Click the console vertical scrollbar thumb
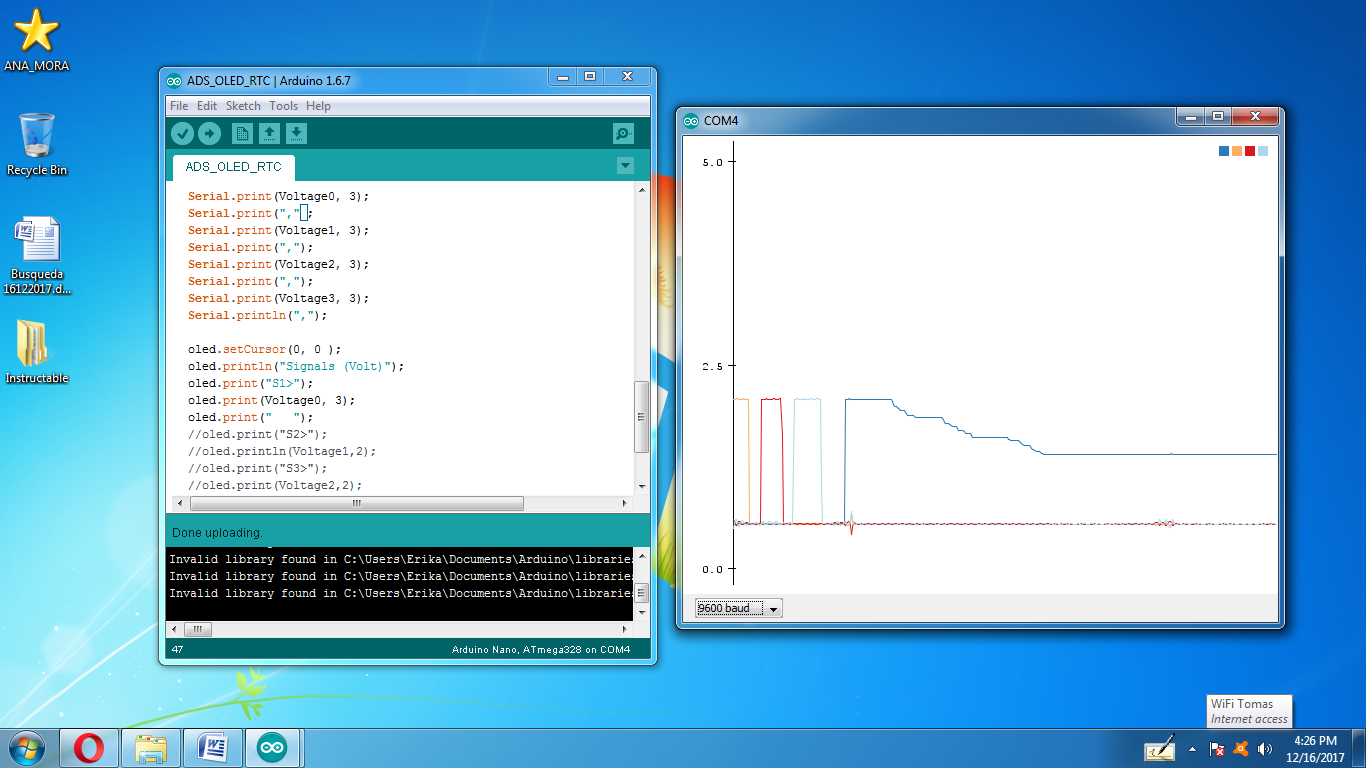 [x=642, y=593]
